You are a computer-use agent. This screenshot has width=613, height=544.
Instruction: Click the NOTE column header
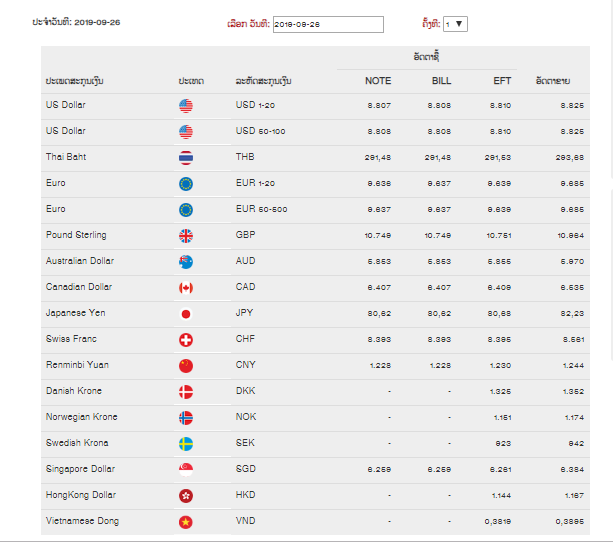(x=378, y=81)
